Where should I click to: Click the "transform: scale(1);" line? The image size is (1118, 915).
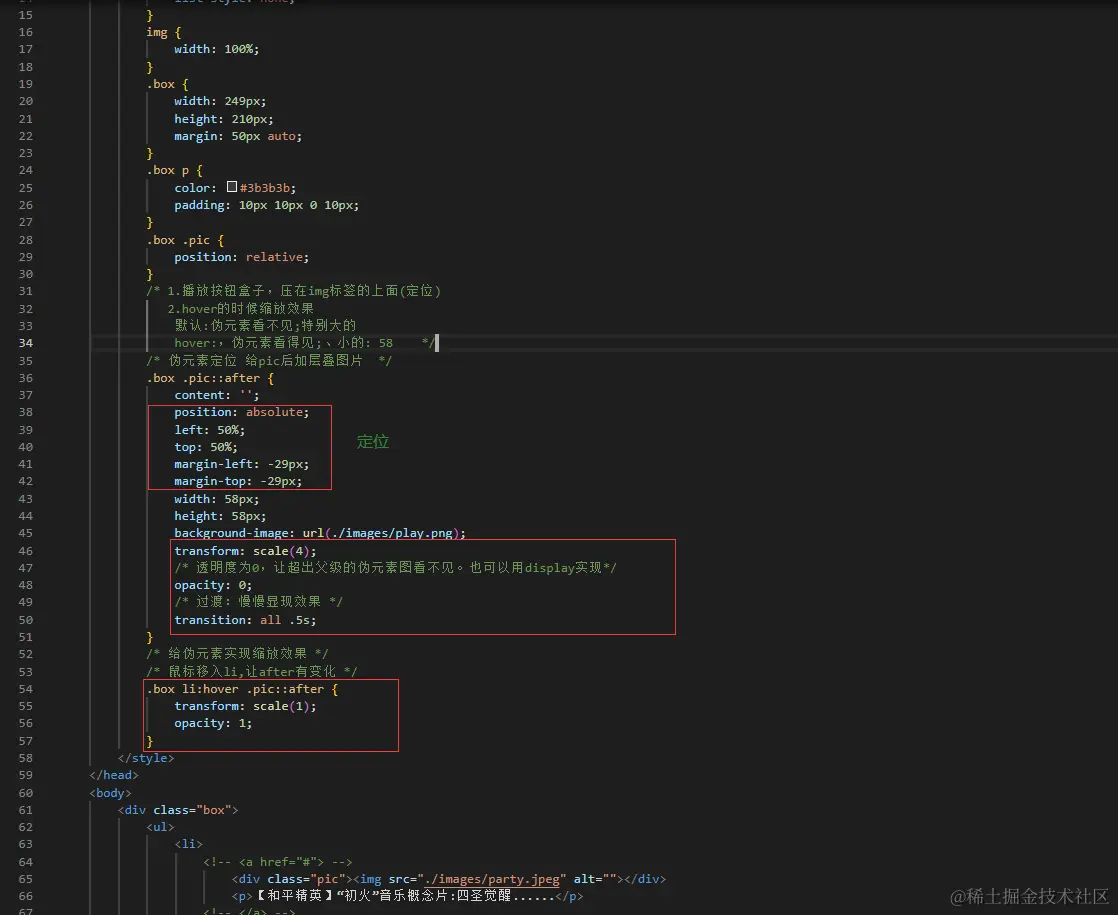[x=245, y=706]
